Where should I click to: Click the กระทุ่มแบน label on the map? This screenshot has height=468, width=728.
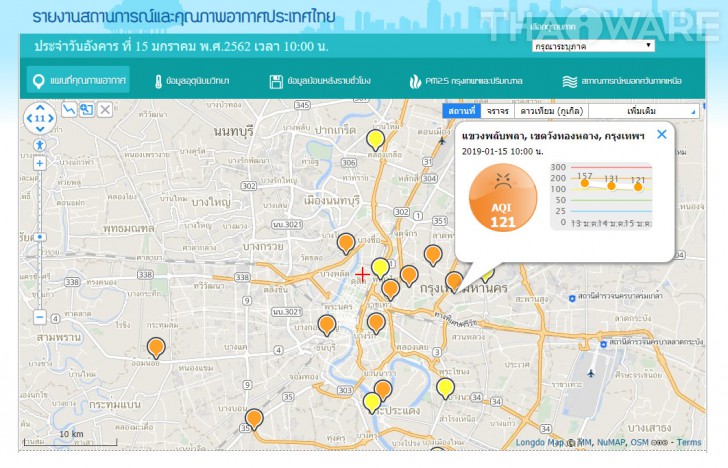click(x=115, y=405)
